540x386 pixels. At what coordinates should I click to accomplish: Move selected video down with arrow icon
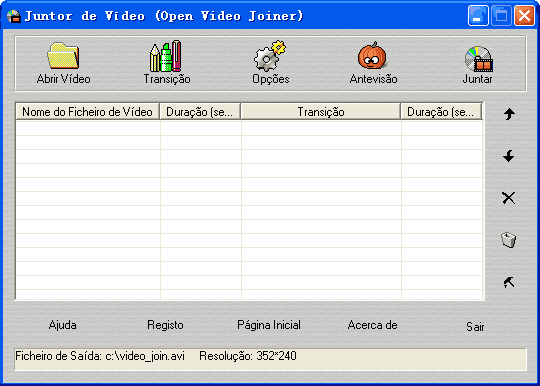[509, 156]
